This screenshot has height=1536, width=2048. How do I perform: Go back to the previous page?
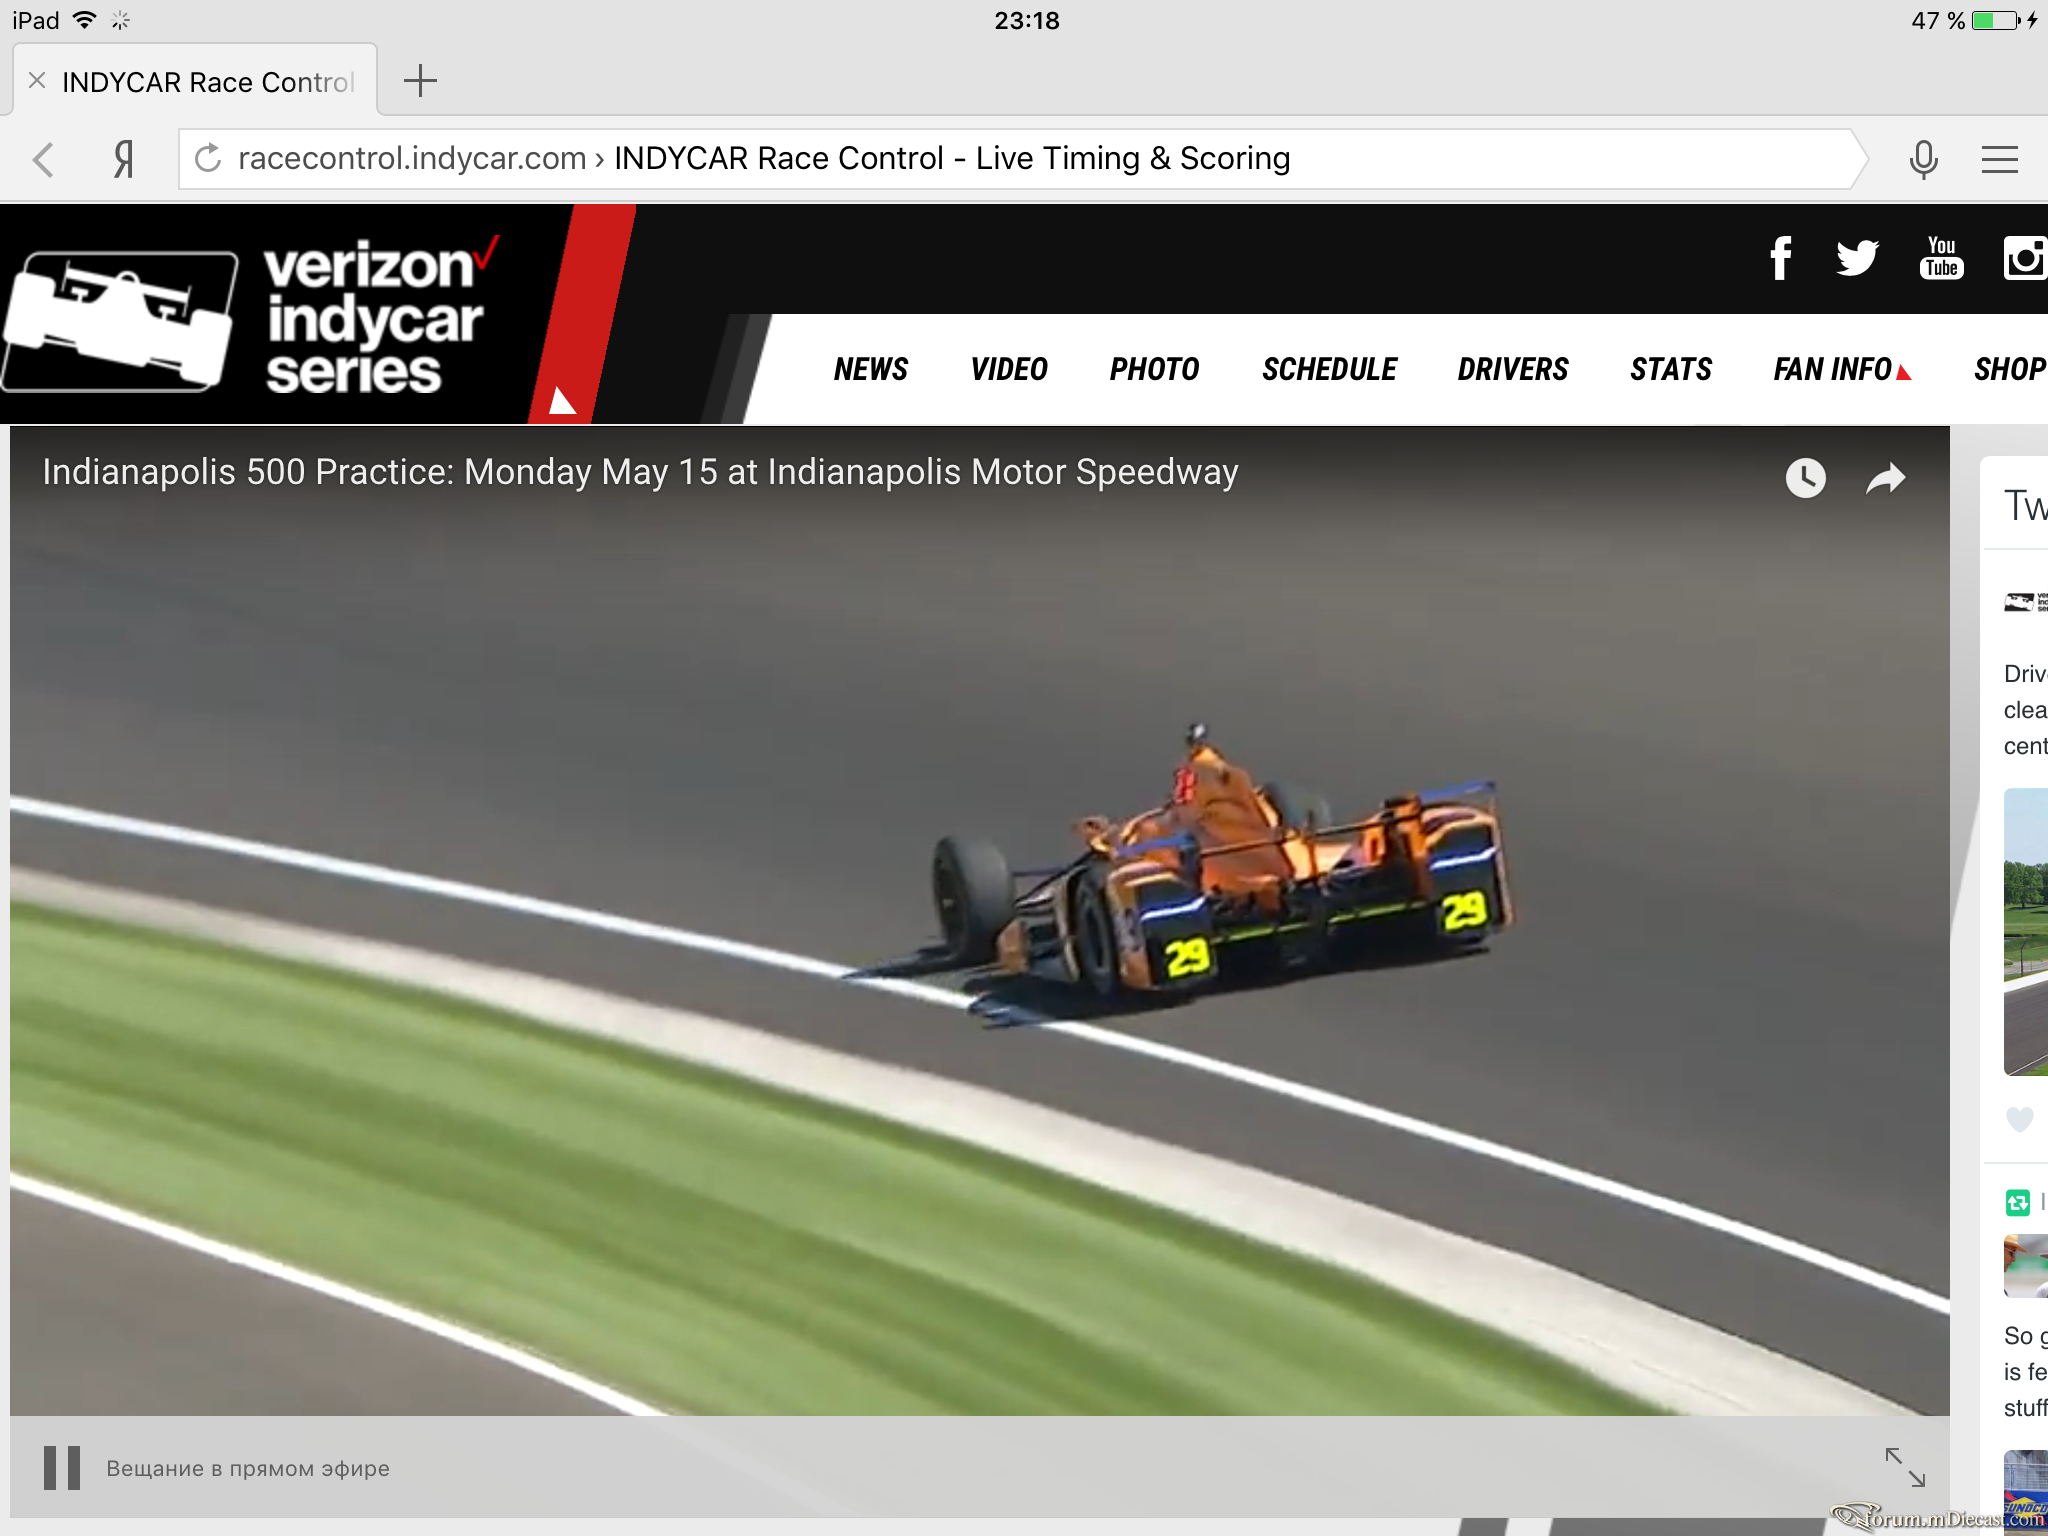pos(43,159)
